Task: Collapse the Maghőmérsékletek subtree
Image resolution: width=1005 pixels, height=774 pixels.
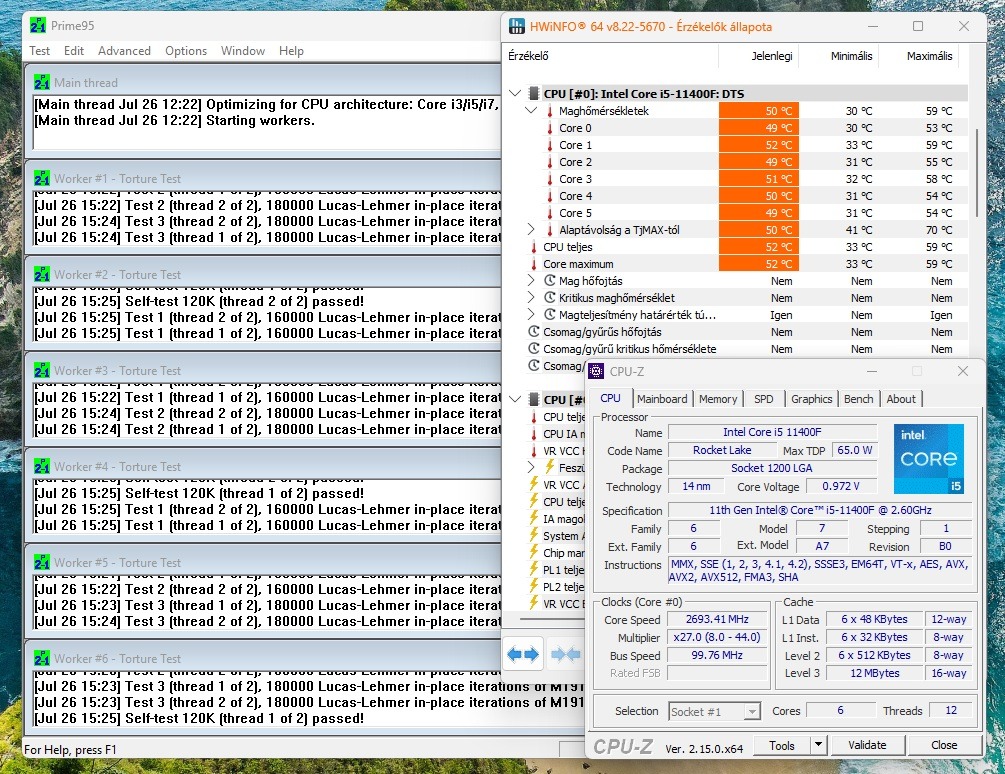Action: 531,110
